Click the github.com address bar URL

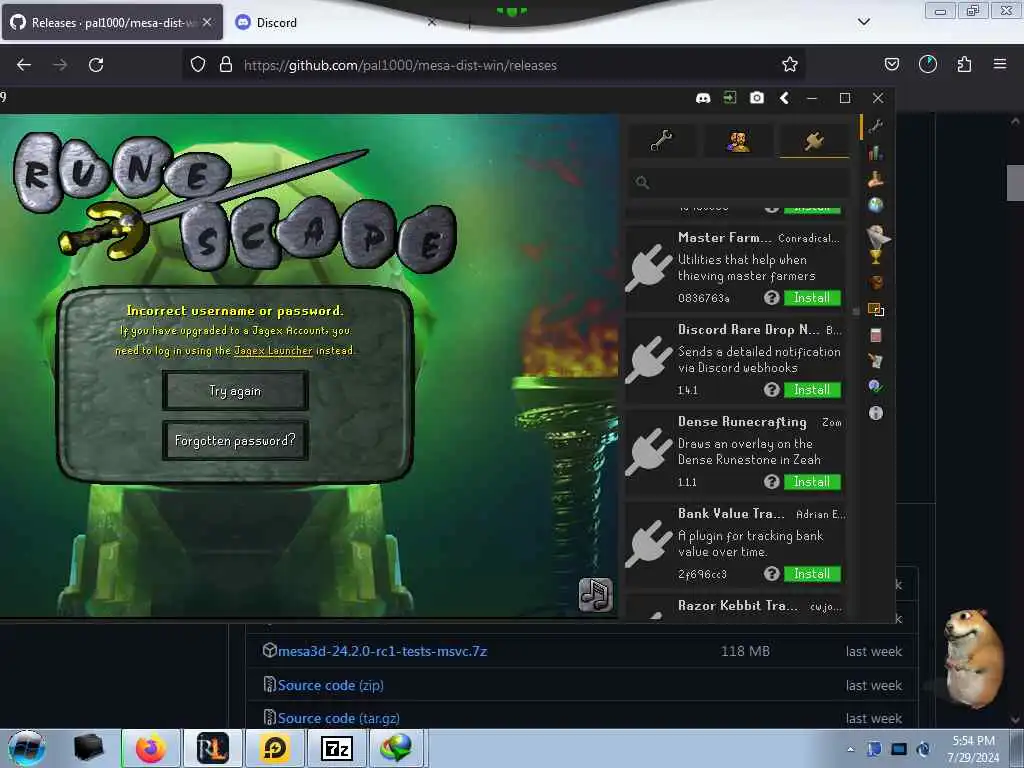[x=400, y=65]
